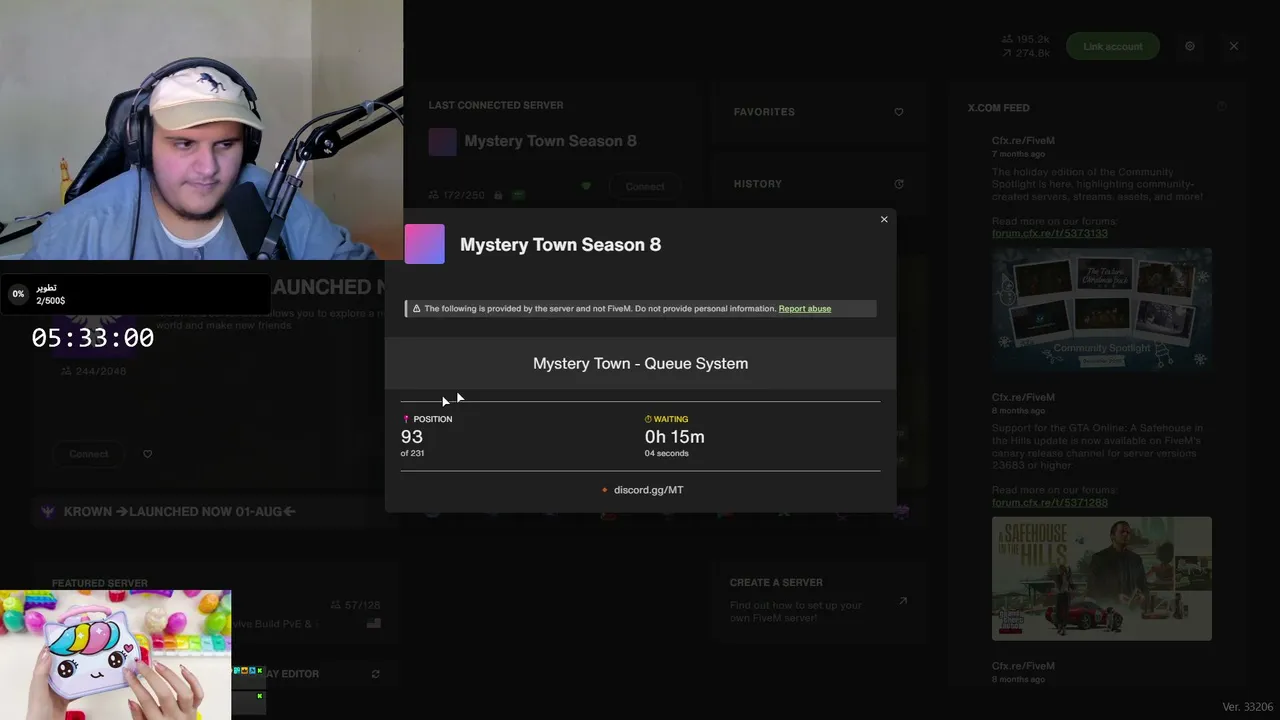Close the FiveM launcher window
The height and width of the screenshot is (720, 1280).
click(x=1234, y=46)
